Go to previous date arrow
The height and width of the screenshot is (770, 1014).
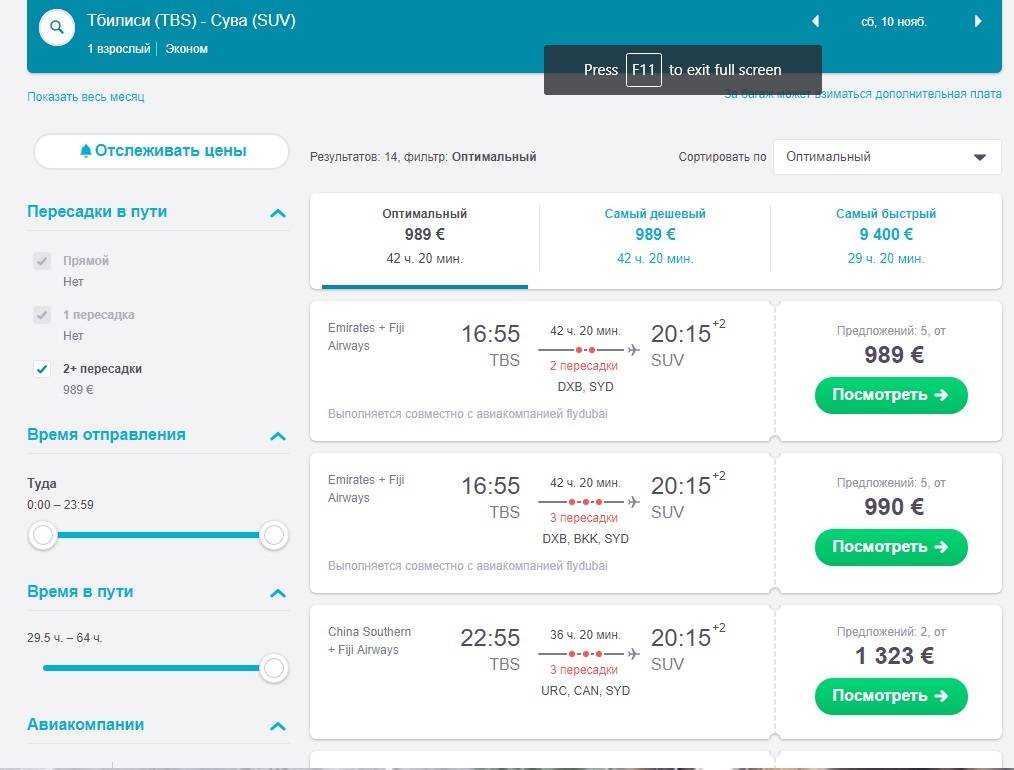point(815,21)
